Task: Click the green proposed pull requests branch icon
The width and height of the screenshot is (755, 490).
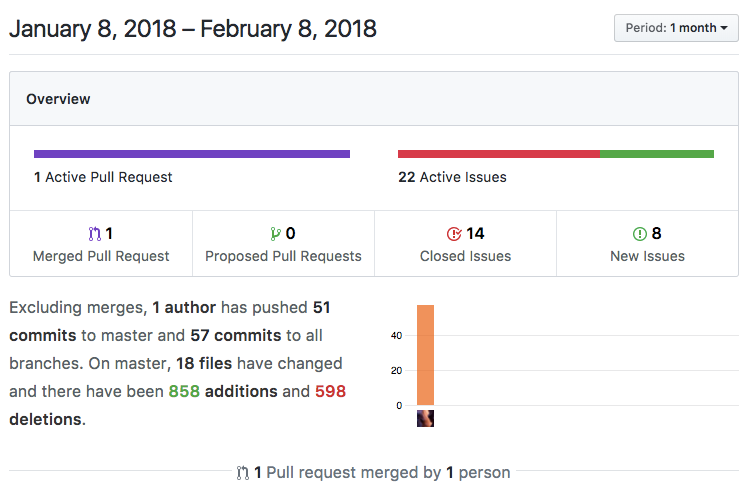Action: pos(275,234)
